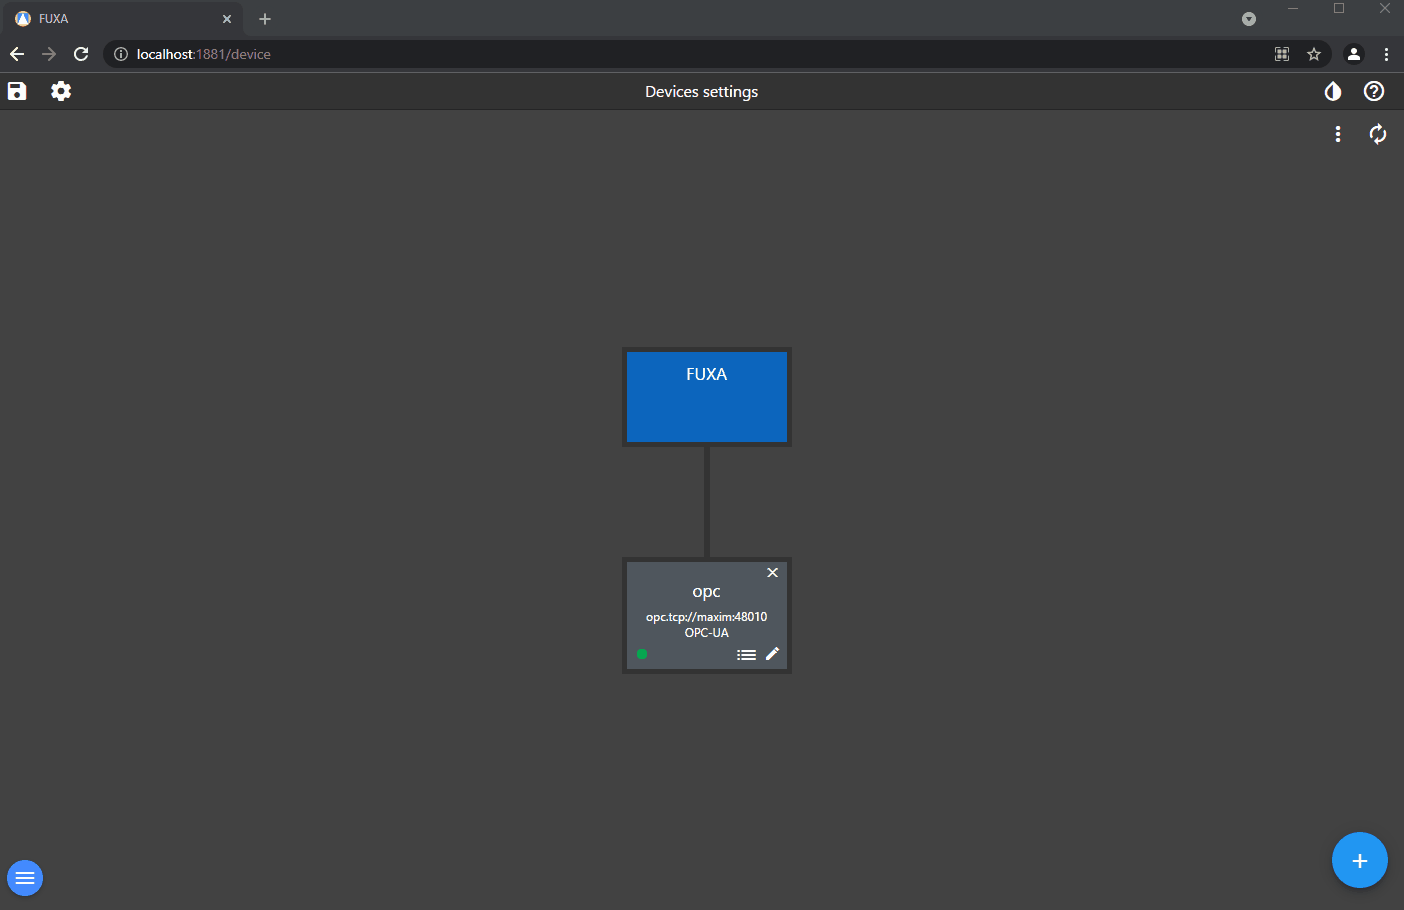Image resolution: width=1404 pixels, height=910 pixels.
Task: Go back to previous browser page
Action: (17, 54)
